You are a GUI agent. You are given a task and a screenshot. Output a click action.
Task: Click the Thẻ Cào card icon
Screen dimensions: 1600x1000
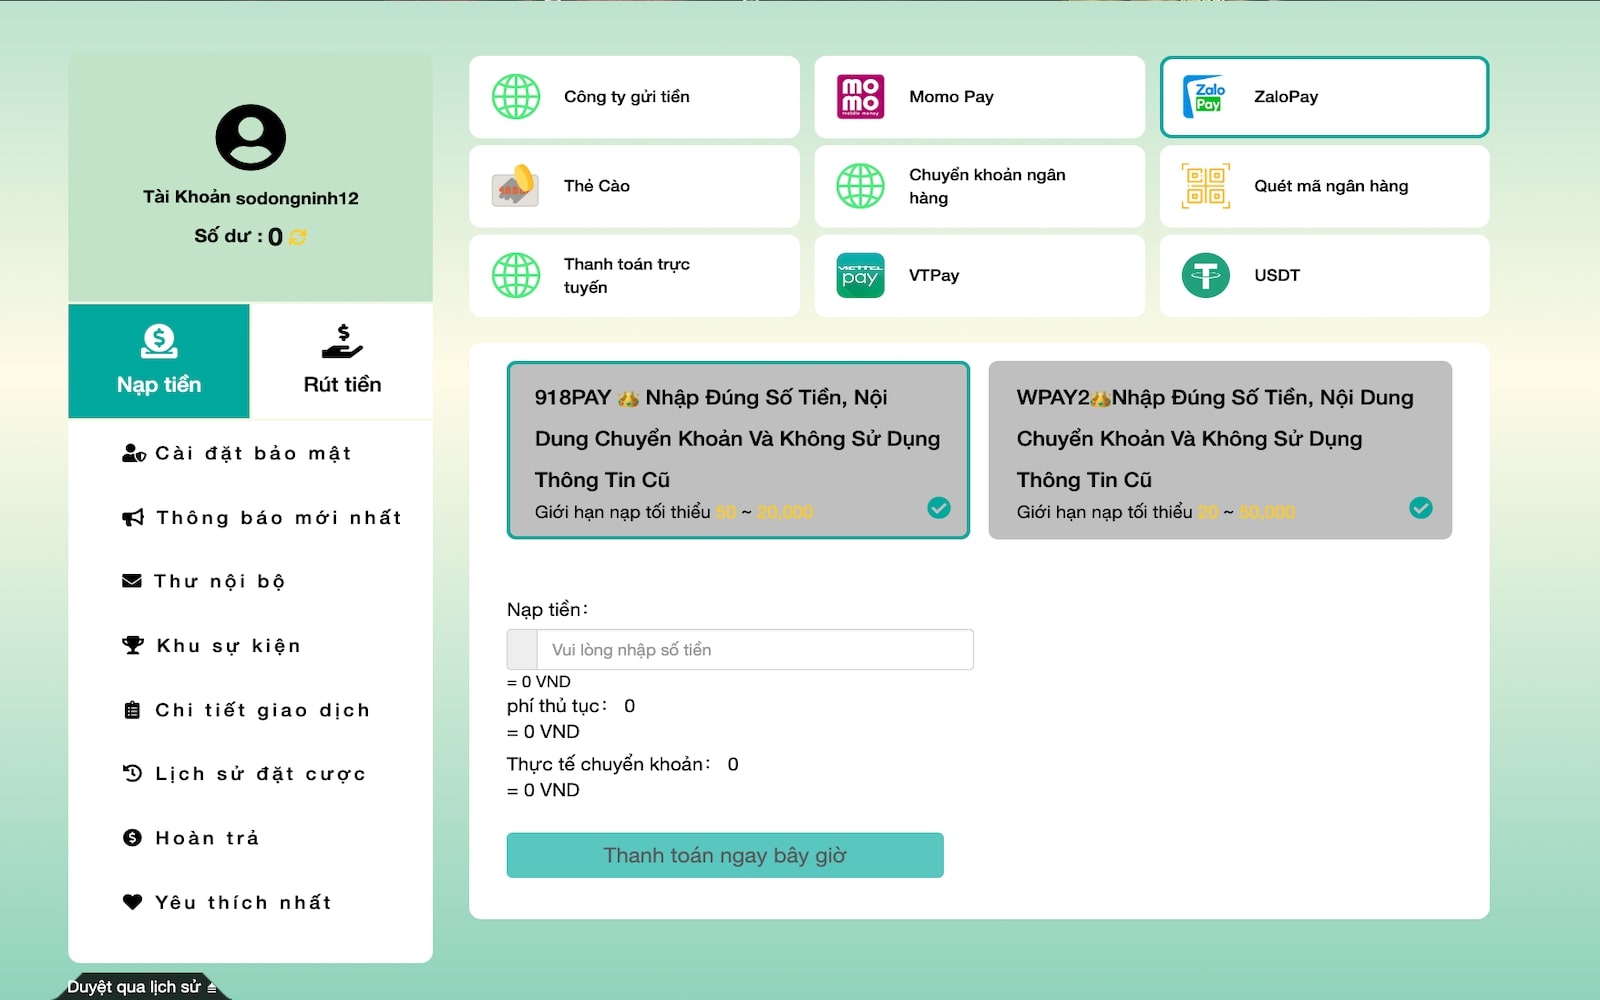point(516,186)
